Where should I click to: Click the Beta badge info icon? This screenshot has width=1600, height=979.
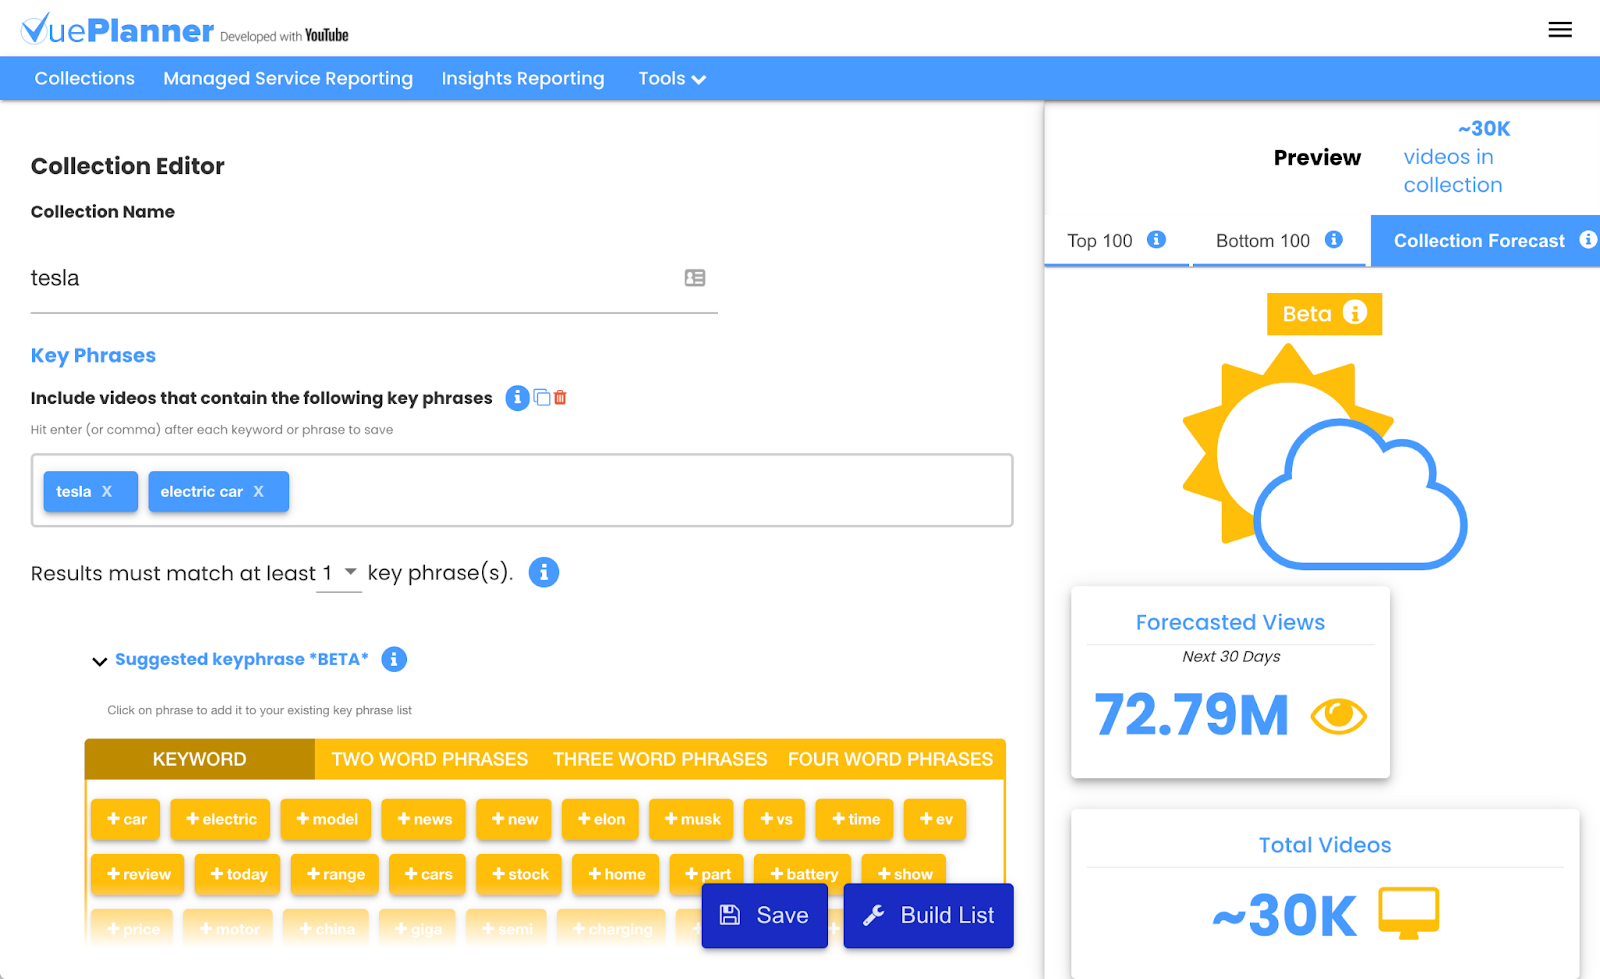1355,313
